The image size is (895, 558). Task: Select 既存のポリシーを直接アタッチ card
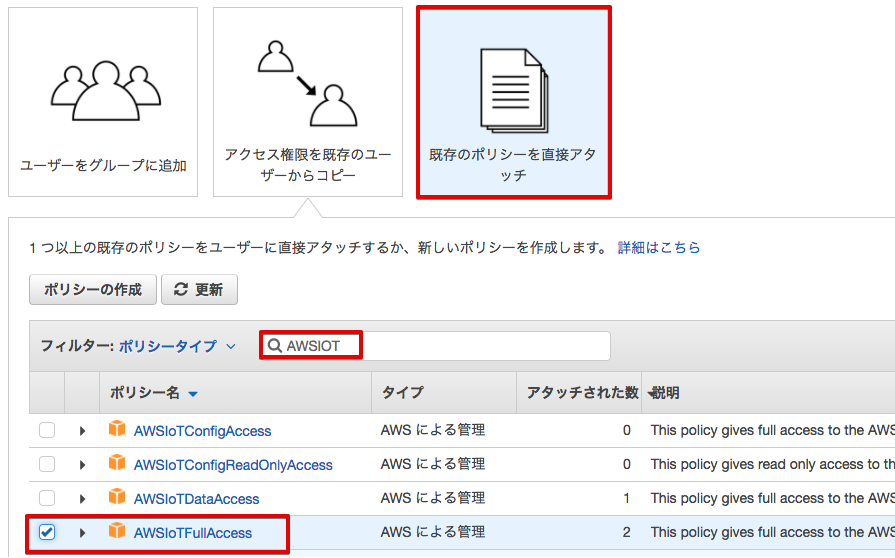point(514,102)
